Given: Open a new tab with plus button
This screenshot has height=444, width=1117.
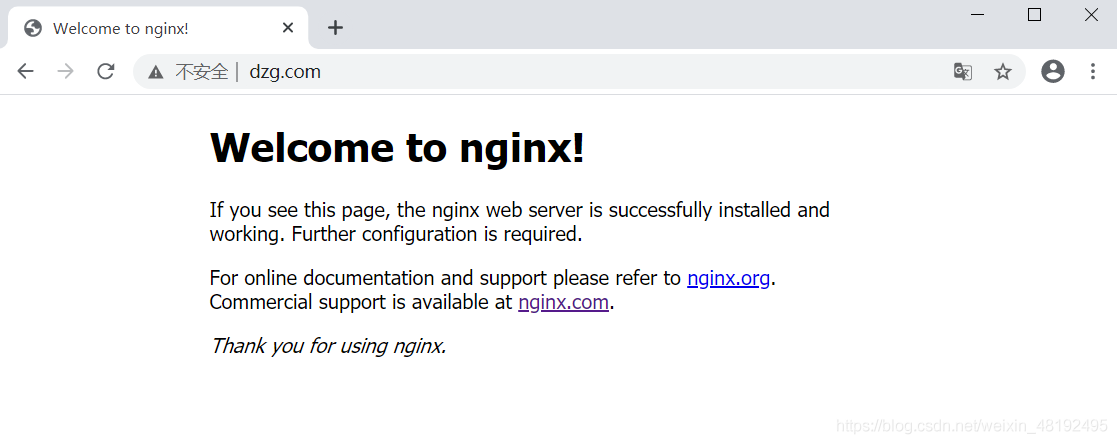Looking at the screenshot, I should [336, 28].
